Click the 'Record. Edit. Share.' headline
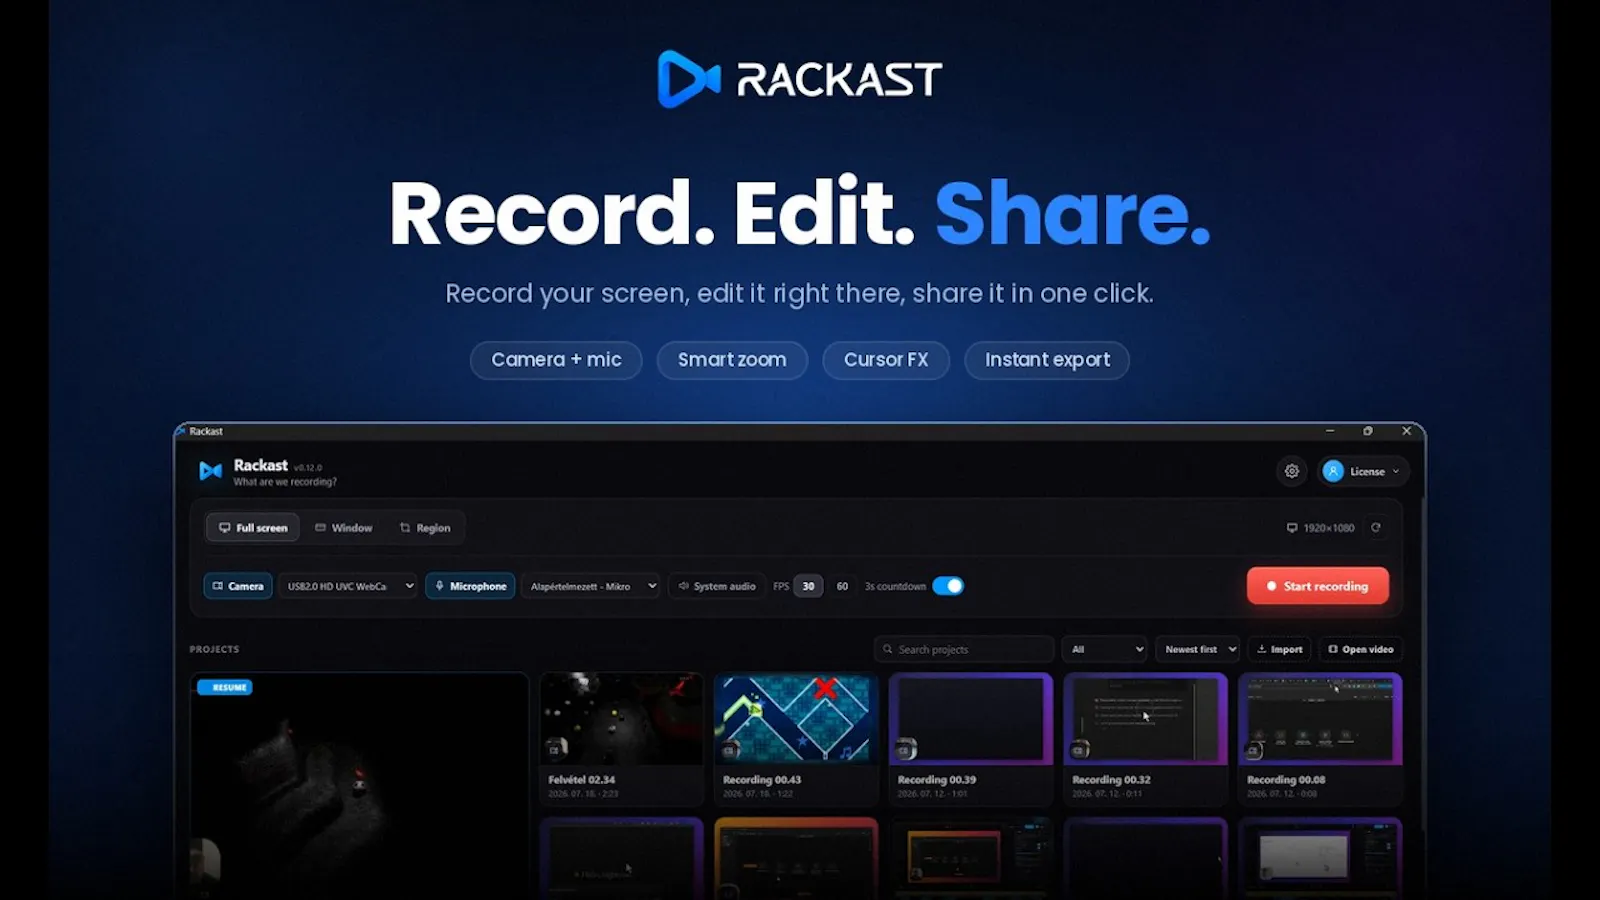1600x900 pixels. [800, 212]
